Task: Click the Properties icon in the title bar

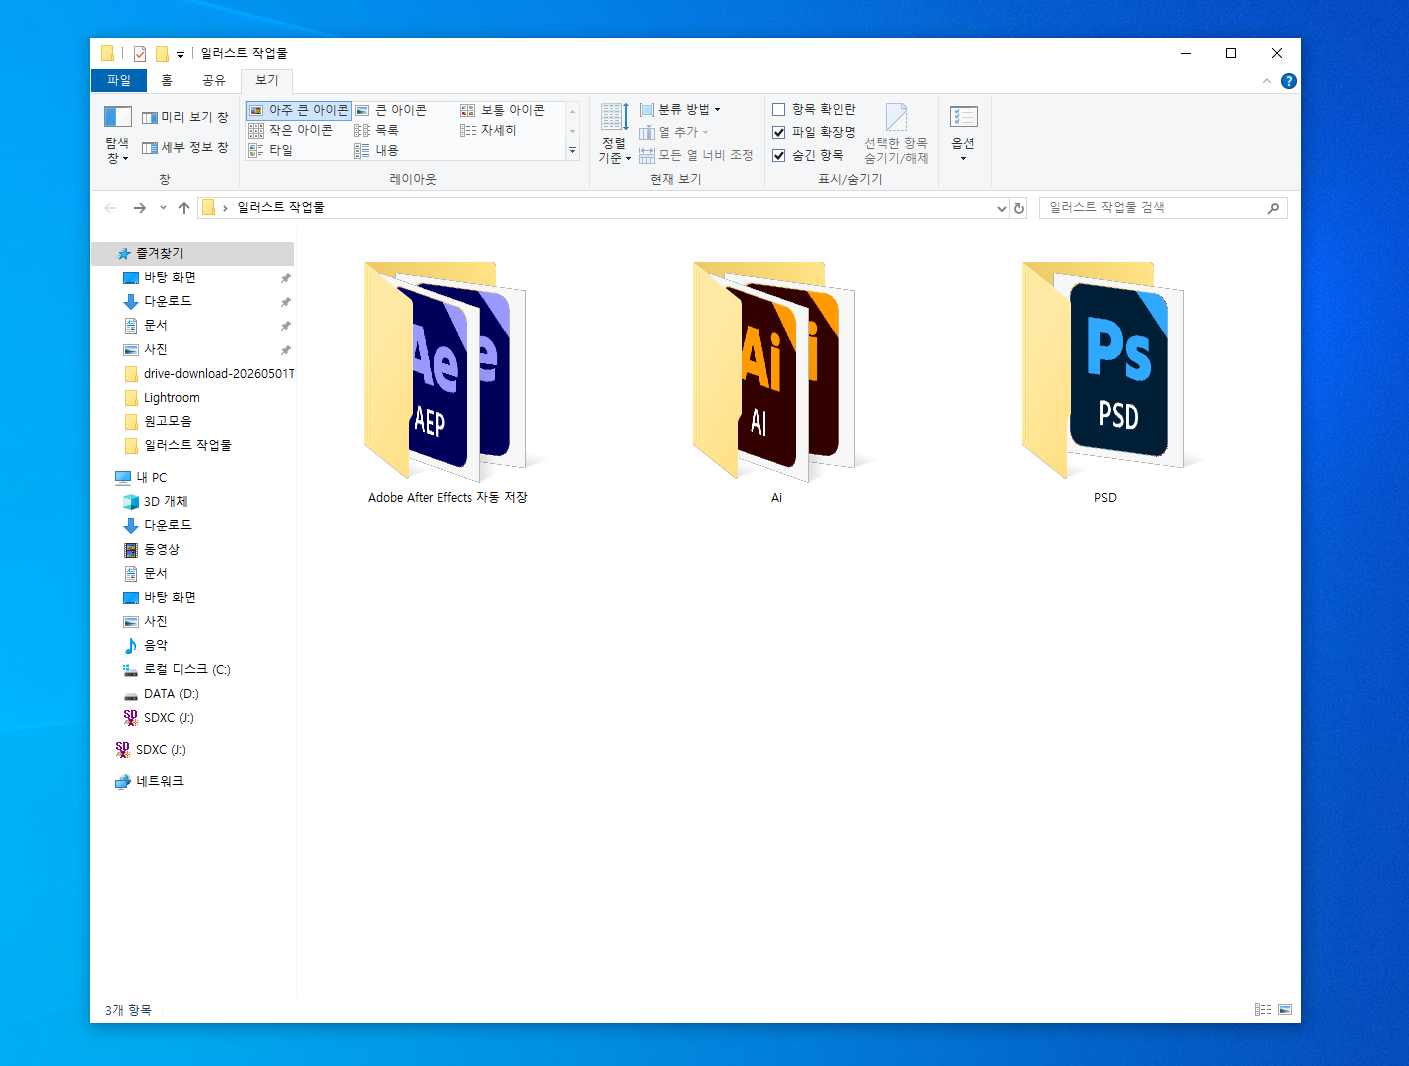Action: (x=140, y=53)
